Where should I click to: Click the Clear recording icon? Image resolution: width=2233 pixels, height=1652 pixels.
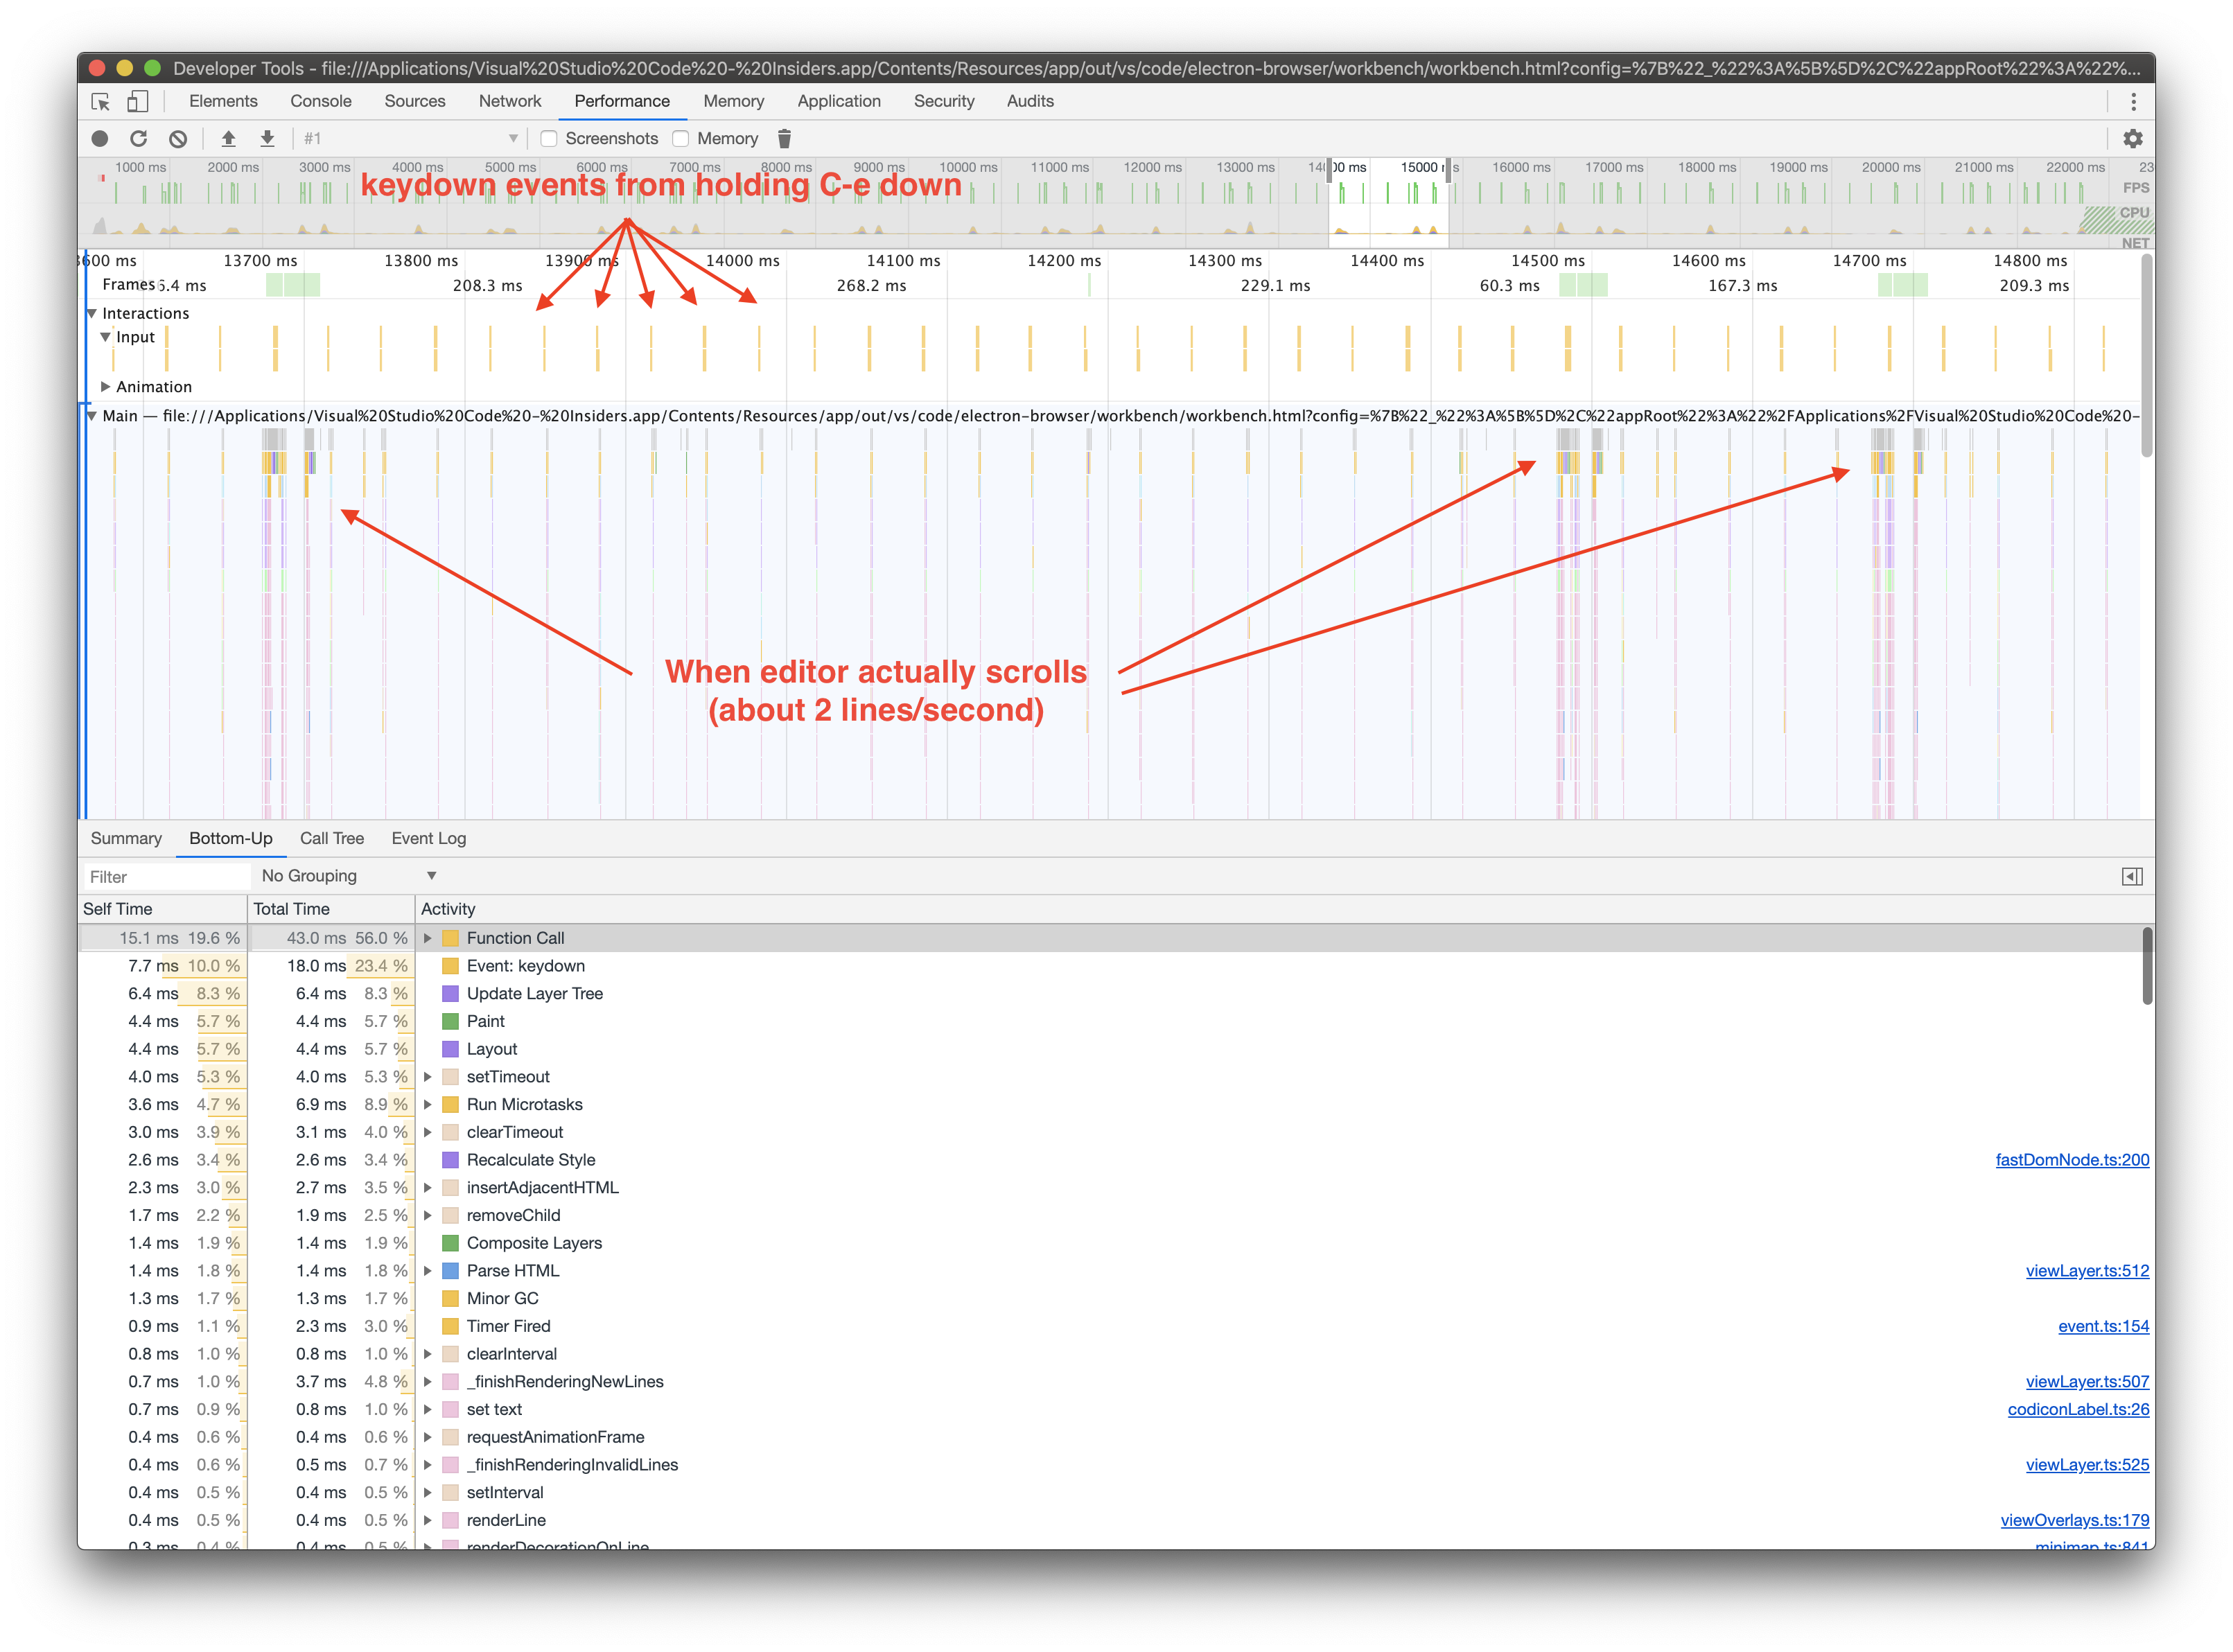pyautogui.click(x=178, y=139)
